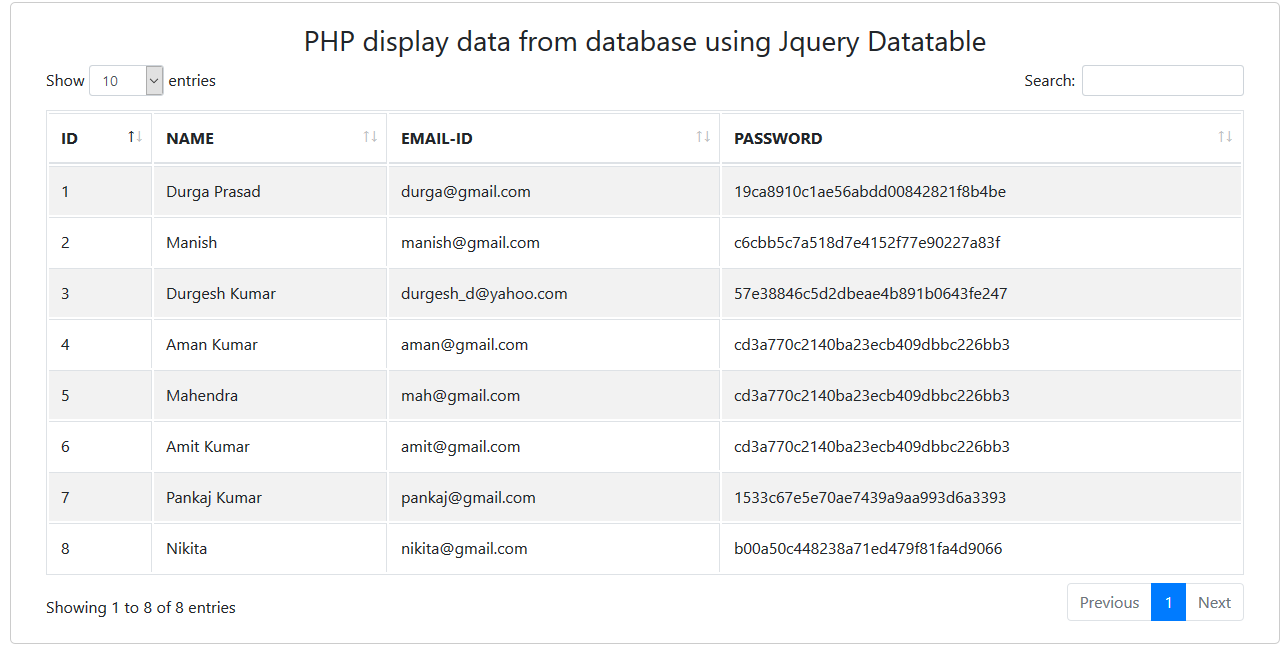Click inside the Search input field
Screen dimensions: 1285x645
1162,81
